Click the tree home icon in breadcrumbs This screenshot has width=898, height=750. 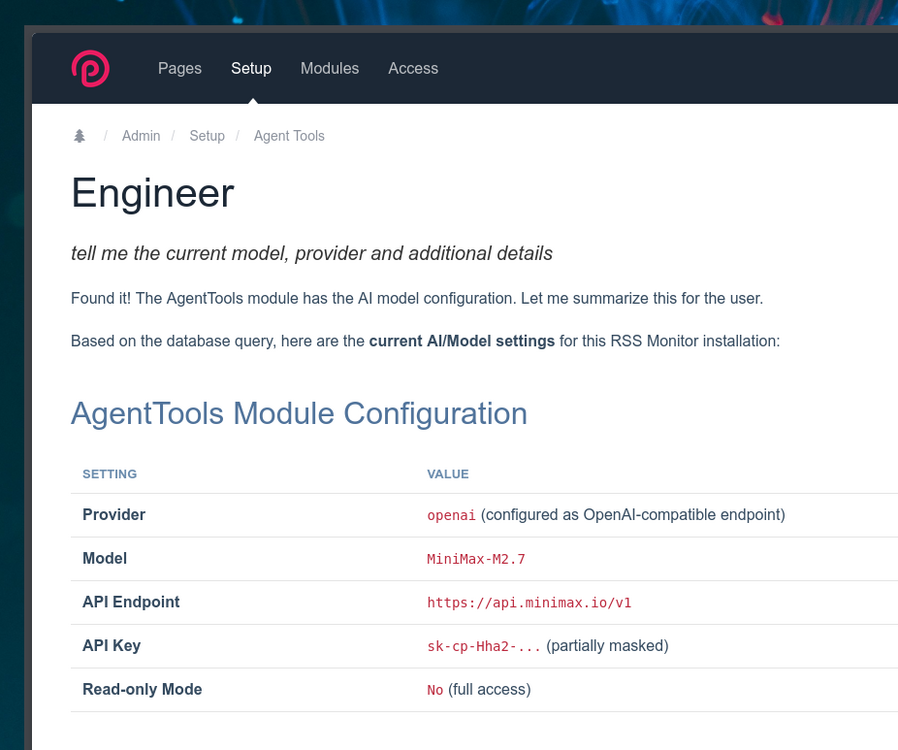click(80, 136)
